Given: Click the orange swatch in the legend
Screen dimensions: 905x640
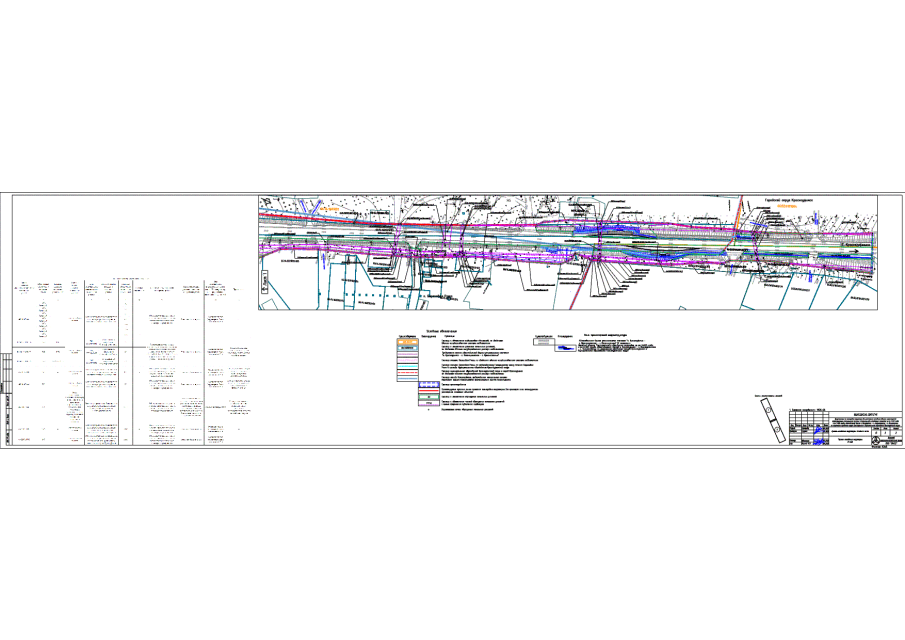Looking at the screenshot, I should point(408,342).
